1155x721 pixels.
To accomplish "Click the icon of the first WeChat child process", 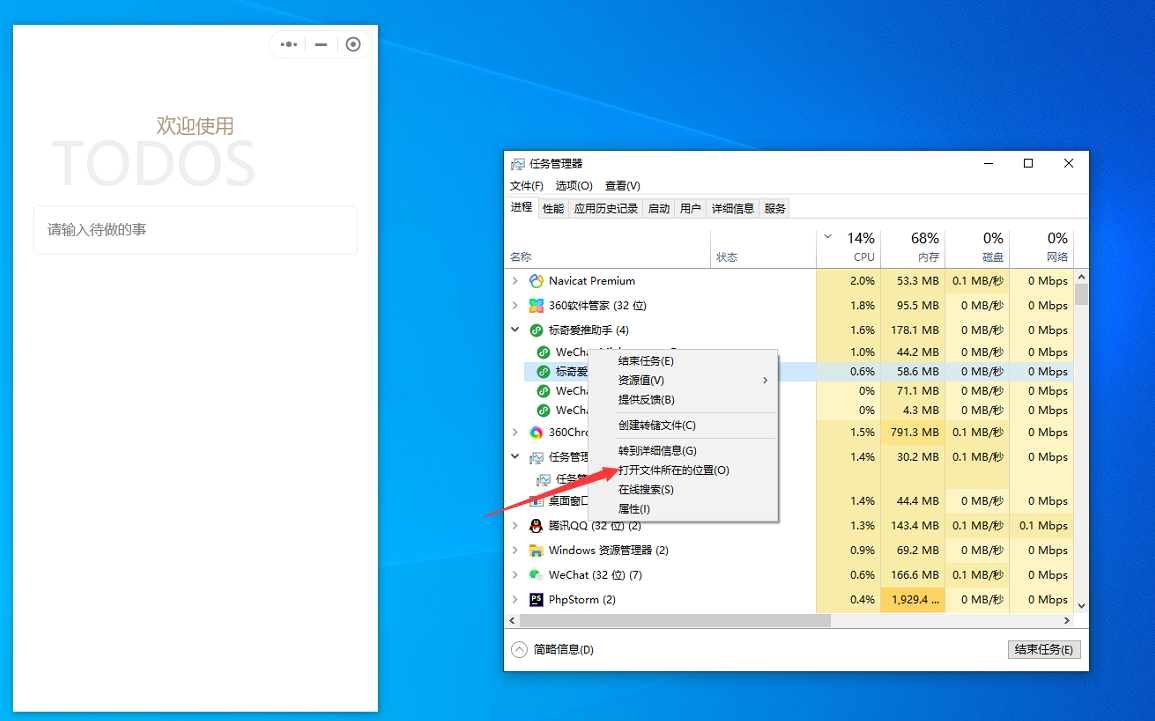I will pyautogui.click(x=544, y=352).
